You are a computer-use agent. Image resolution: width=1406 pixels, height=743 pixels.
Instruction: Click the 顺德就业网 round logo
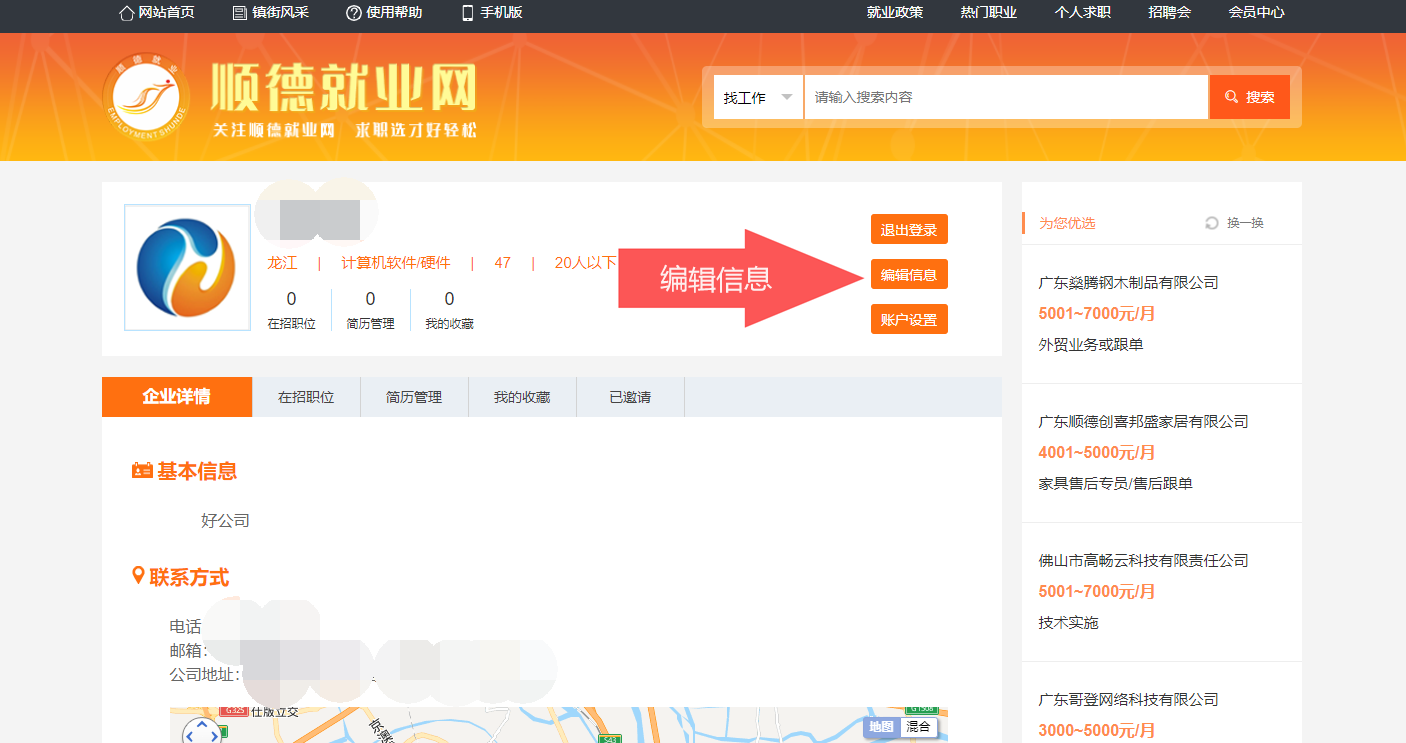145,97
